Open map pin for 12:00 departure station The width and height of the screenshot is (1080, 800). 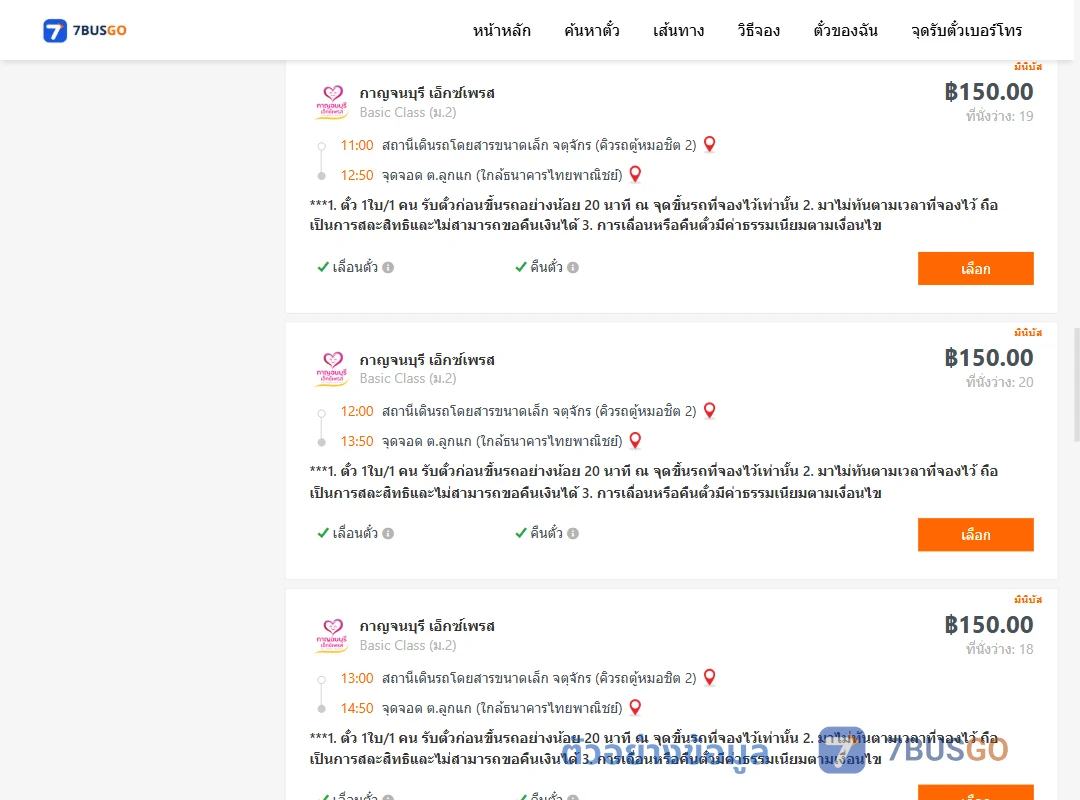click(x=709, y=411)
